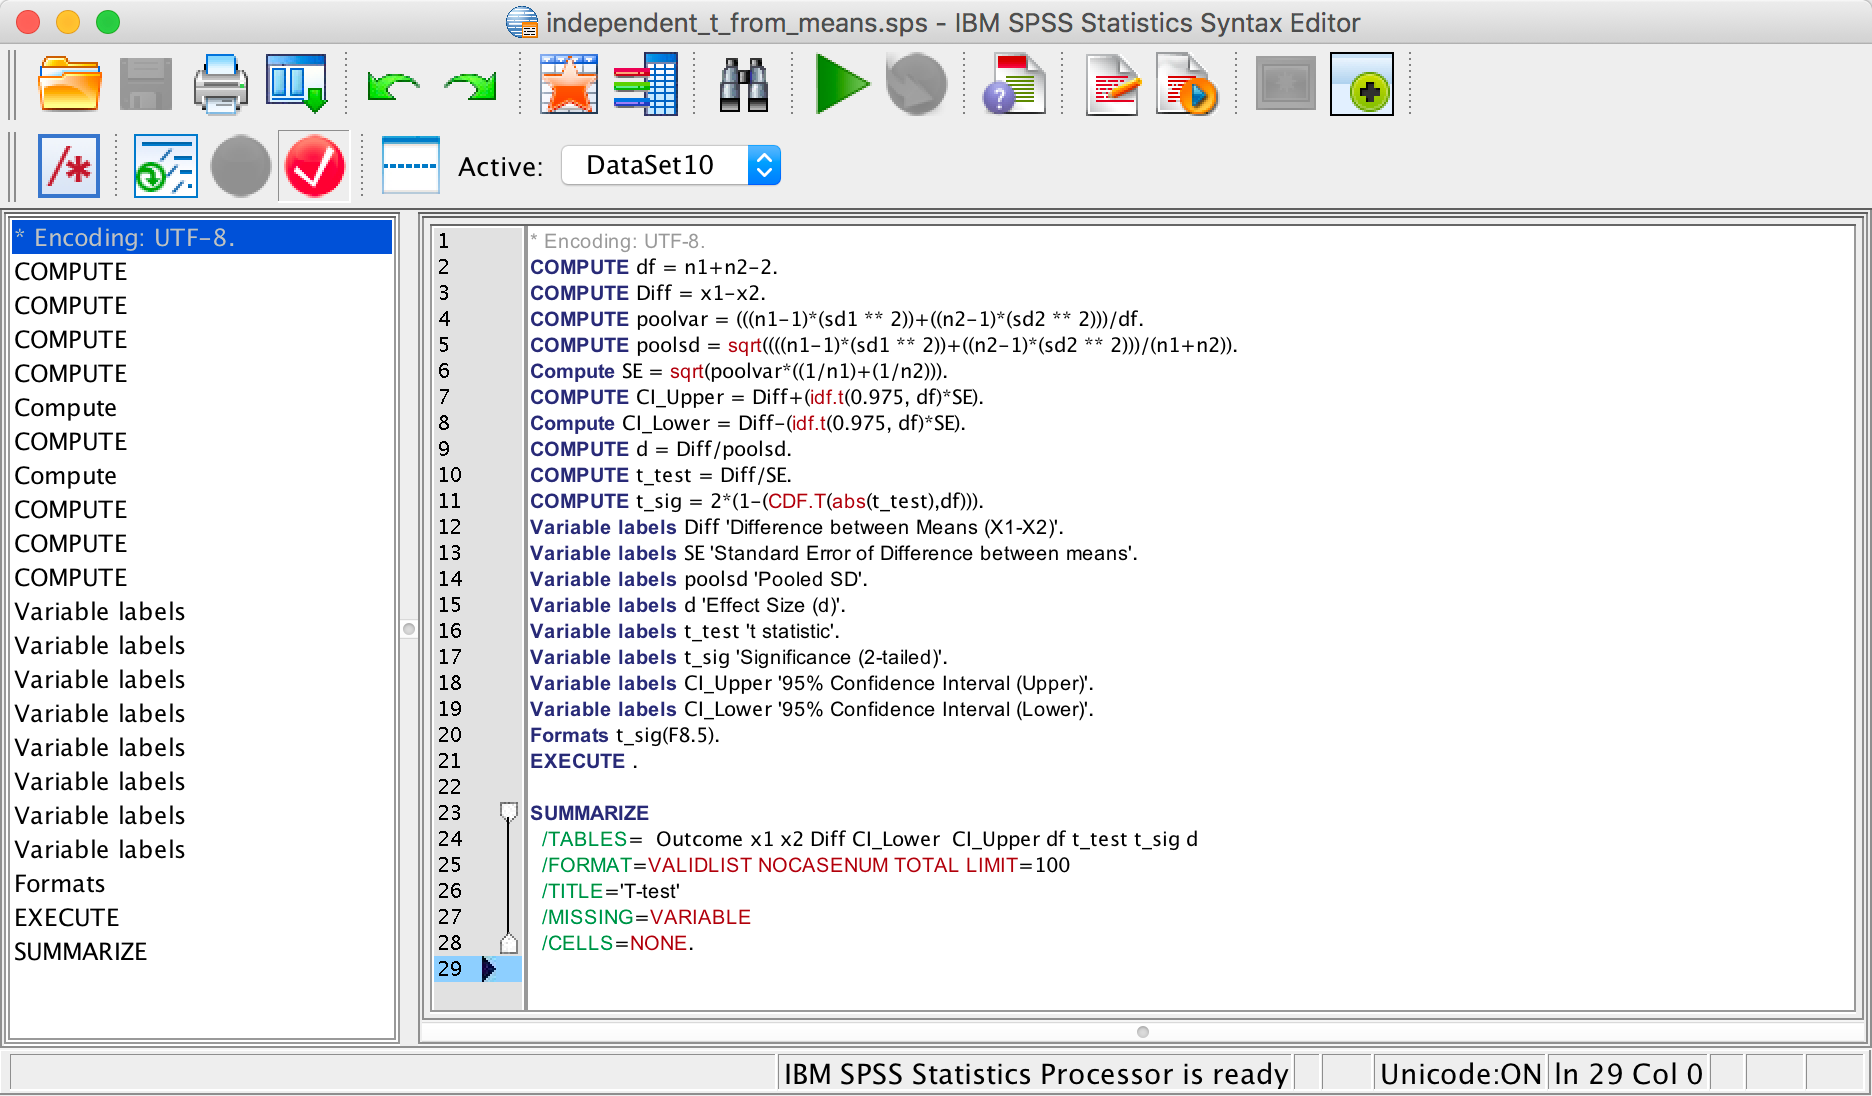Image resolution: width=1872 pixels, height=1096 pixels.
Task: Open the Active DataSet10 dropdown
Action: [x=671, y=165]
